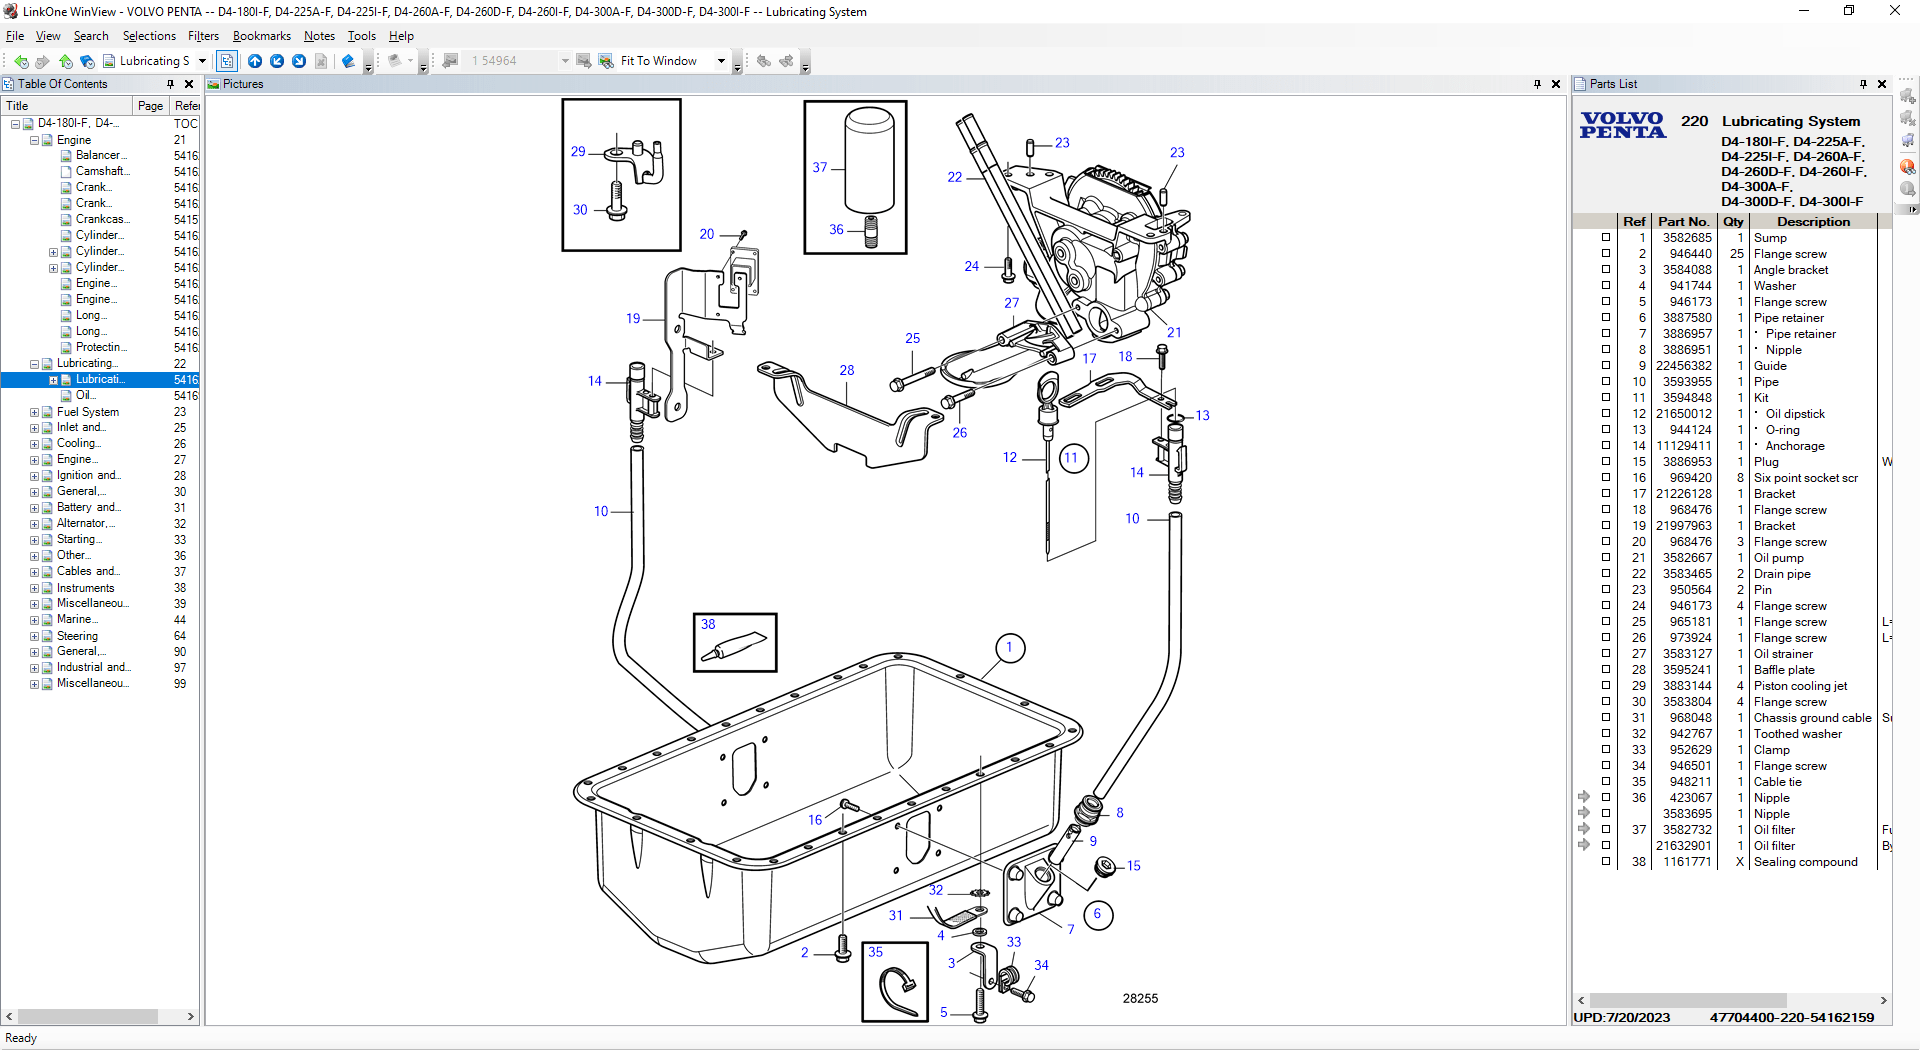Open the Fit To Window zoom dropdown
The width and height of the screenshot is (1920, 1050).
[x=721, y=61]
